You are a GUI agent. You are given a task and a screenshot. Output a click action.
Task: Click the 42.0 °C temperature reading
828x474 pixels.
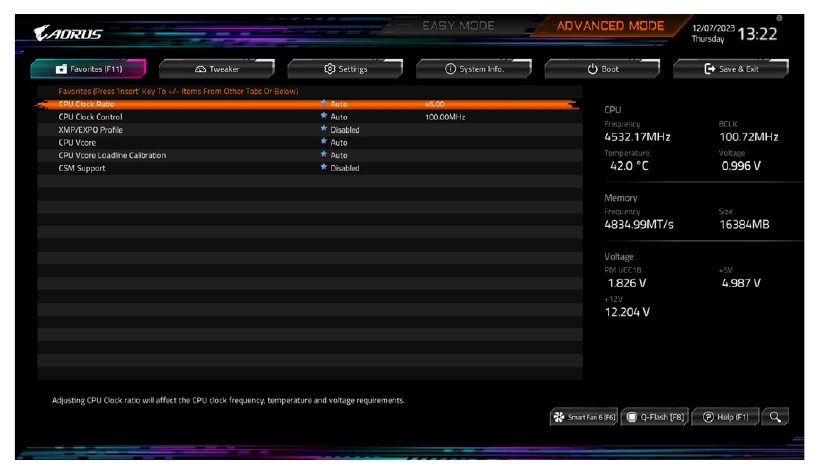629,166
